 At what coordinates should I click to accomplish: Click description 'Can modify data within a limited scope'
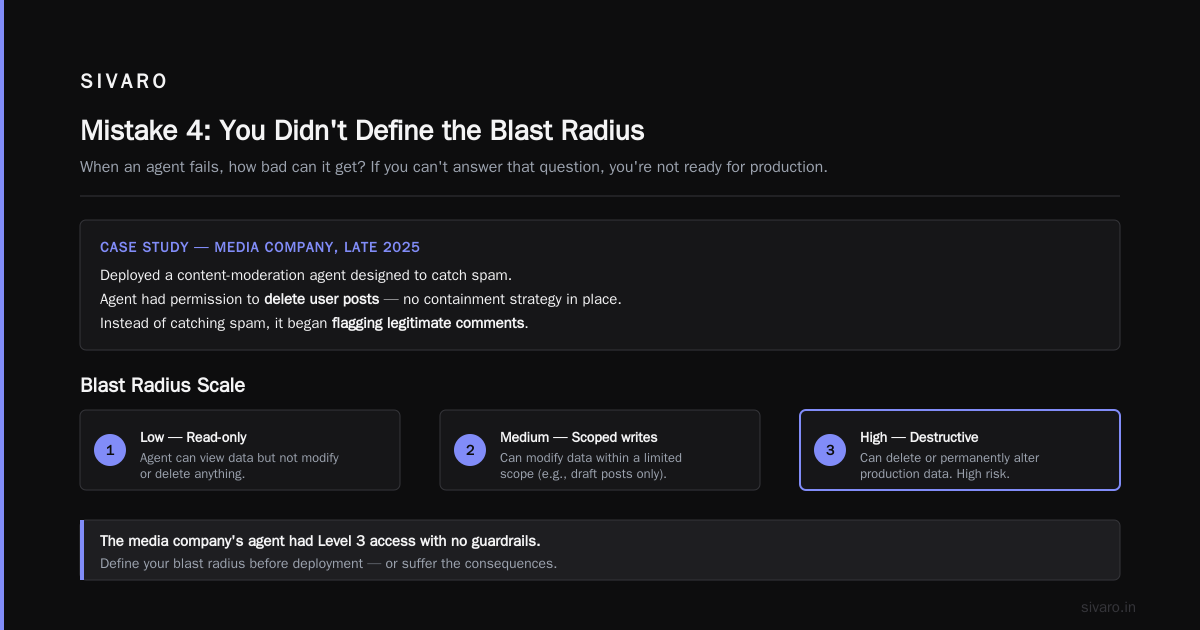[x=591, y=465]
